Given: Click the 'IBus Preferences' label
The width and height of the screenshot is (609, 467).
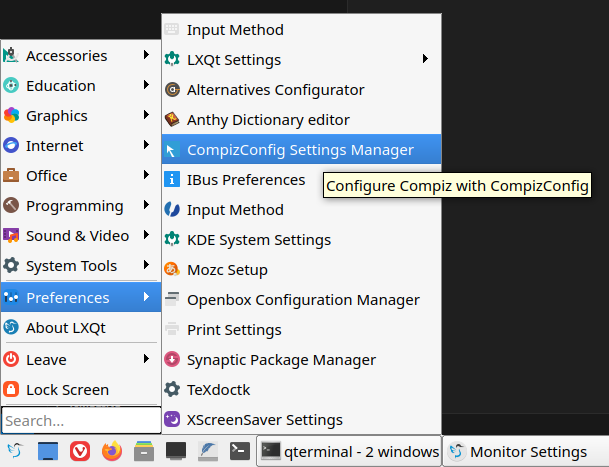Looking at the screenshot, I should pyautogui.click(x=246, y=180).
